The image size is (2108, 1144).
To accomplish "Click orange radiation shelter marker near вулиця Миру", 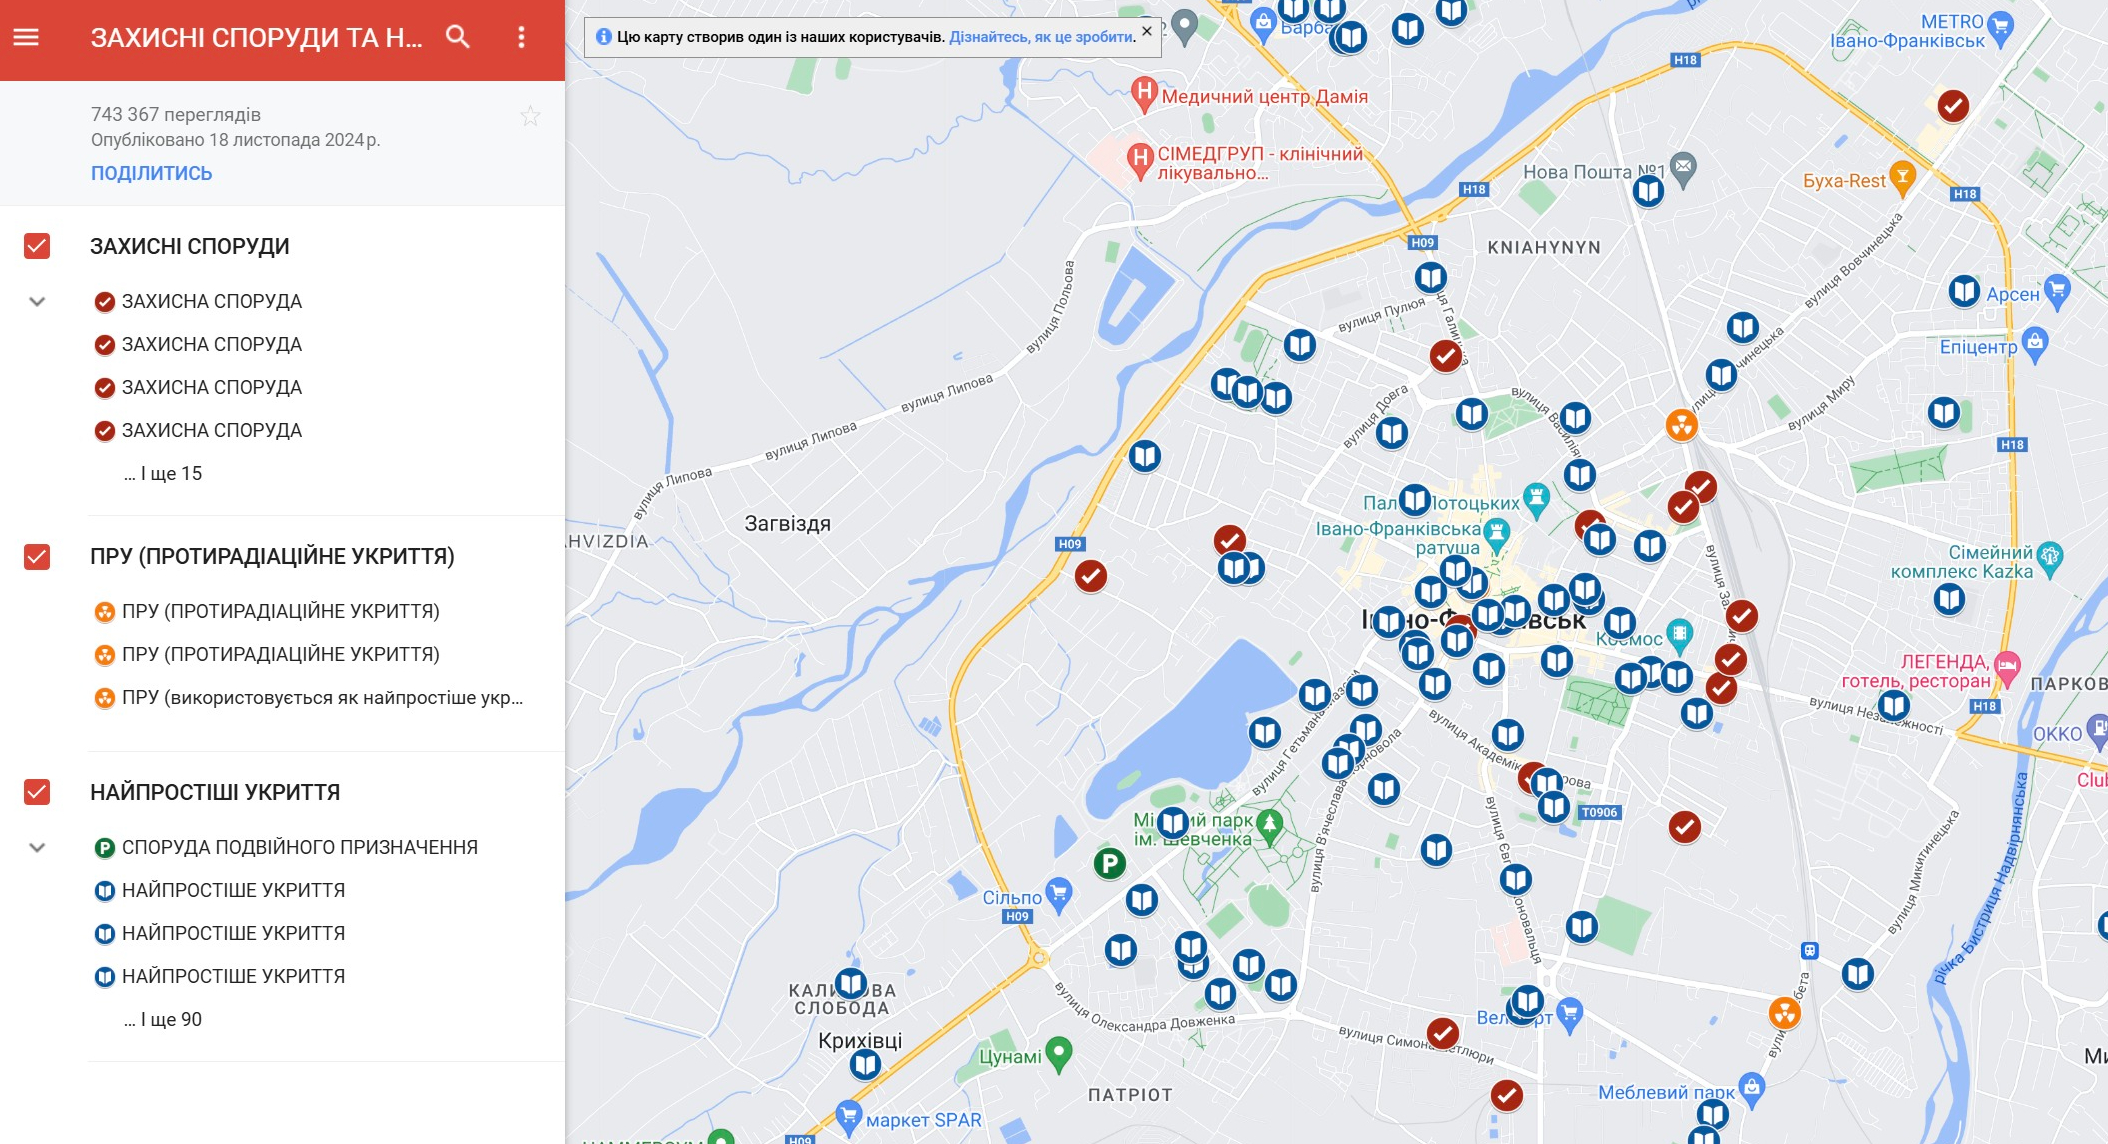I will pos(1682,425).
